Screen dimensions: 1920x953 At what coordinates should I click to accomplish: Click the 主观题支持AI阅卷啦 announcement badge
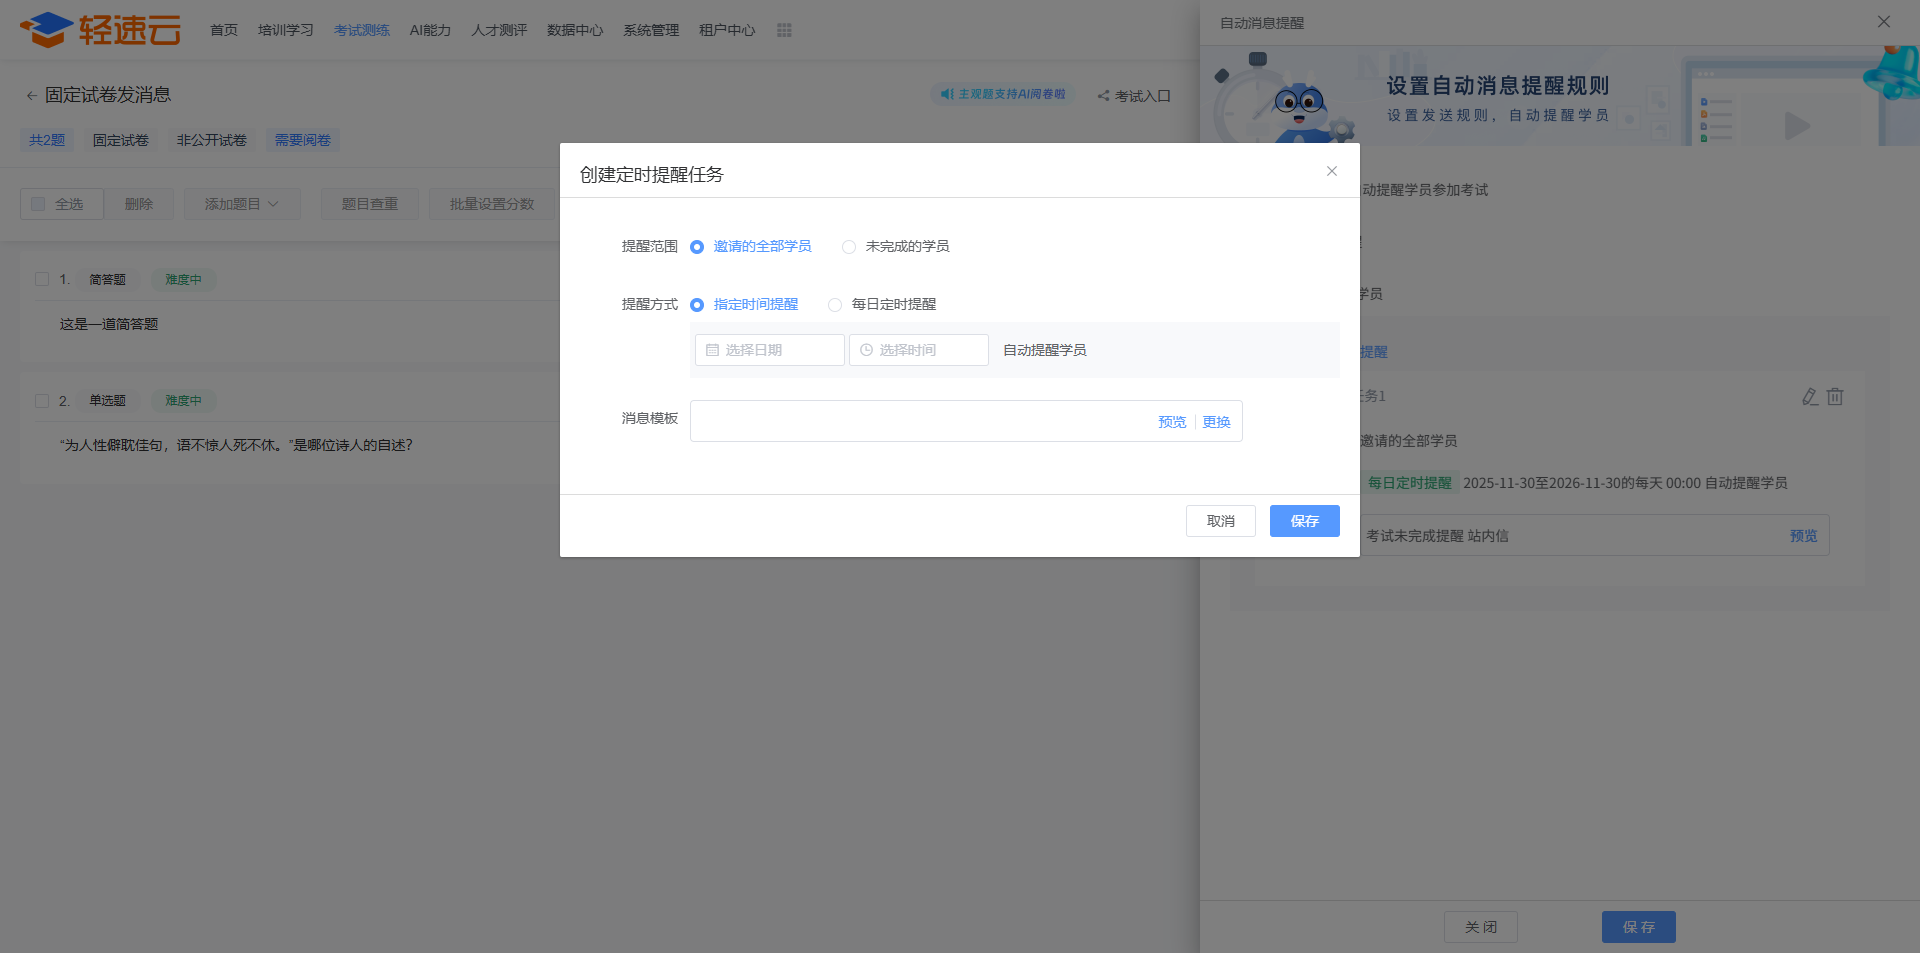(x=1003, y=94)
